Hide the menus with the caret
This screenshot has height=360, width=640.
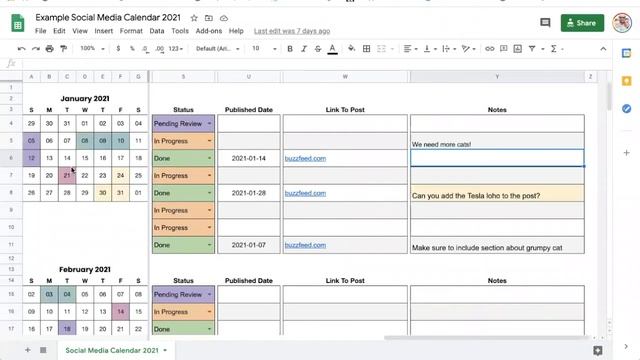(603, 49)
